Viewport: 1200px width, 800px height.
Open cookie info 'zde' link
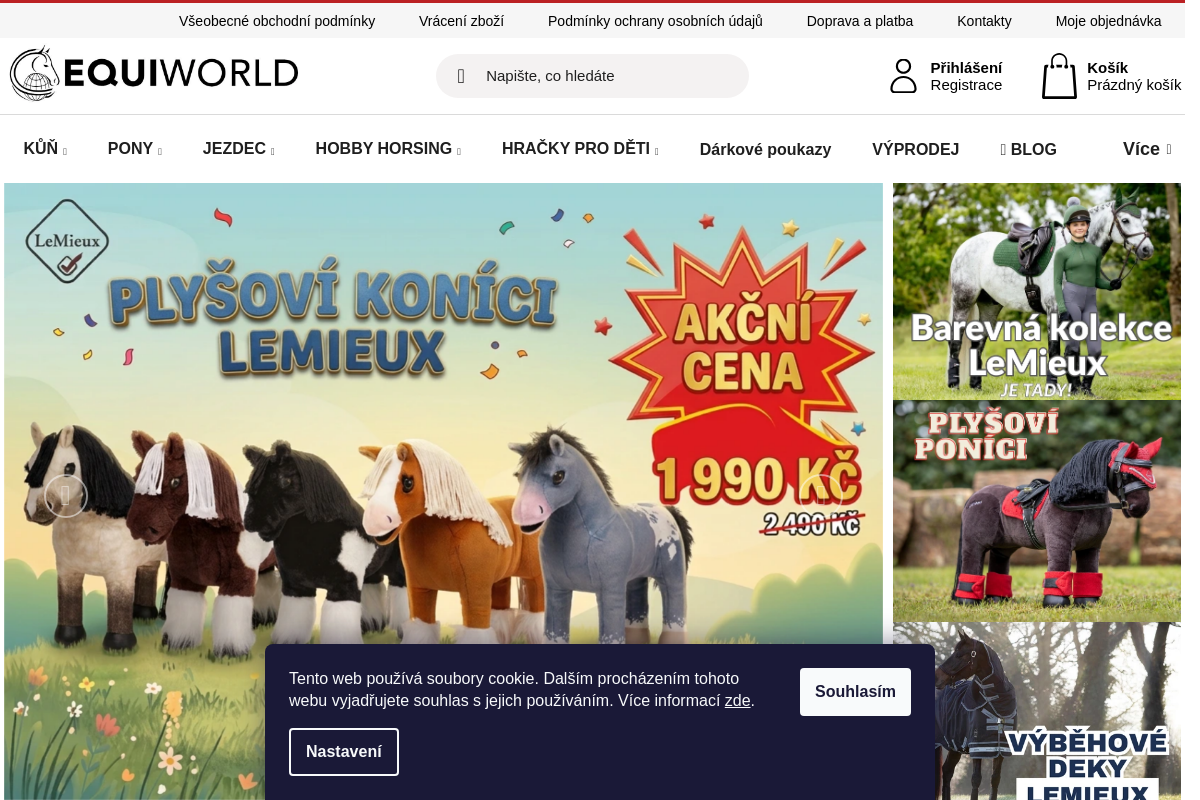coord(737,701)
